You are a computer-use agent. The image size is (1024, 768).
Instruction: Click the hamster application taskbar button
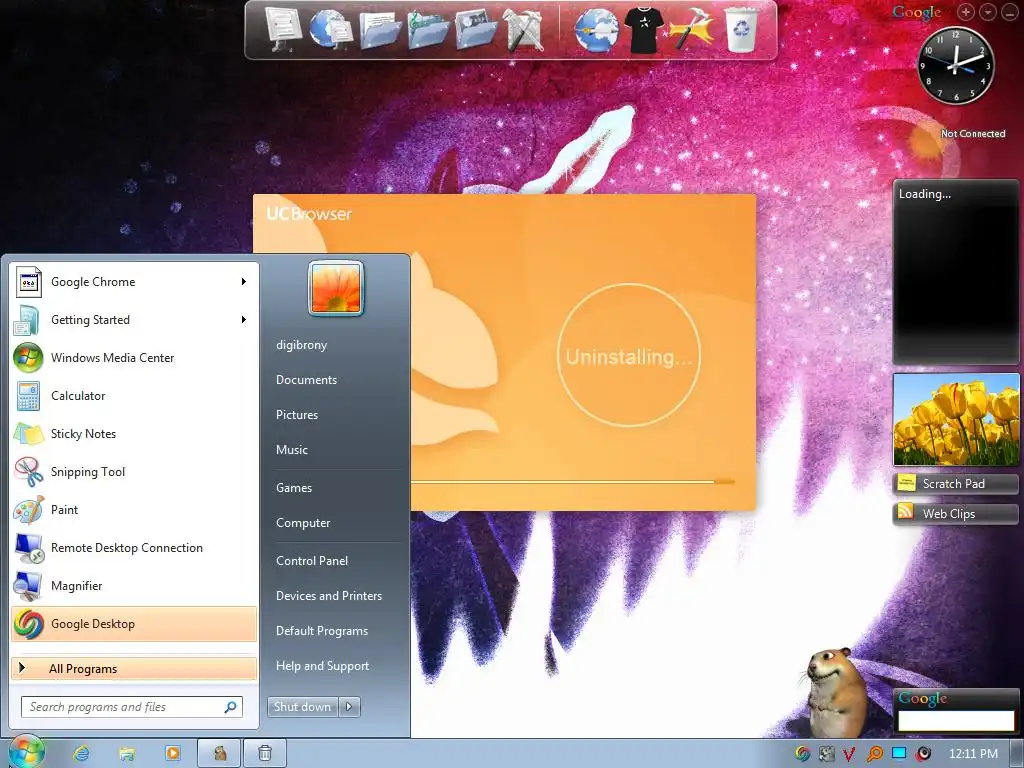pyautogui.click(x=219, y=754)
